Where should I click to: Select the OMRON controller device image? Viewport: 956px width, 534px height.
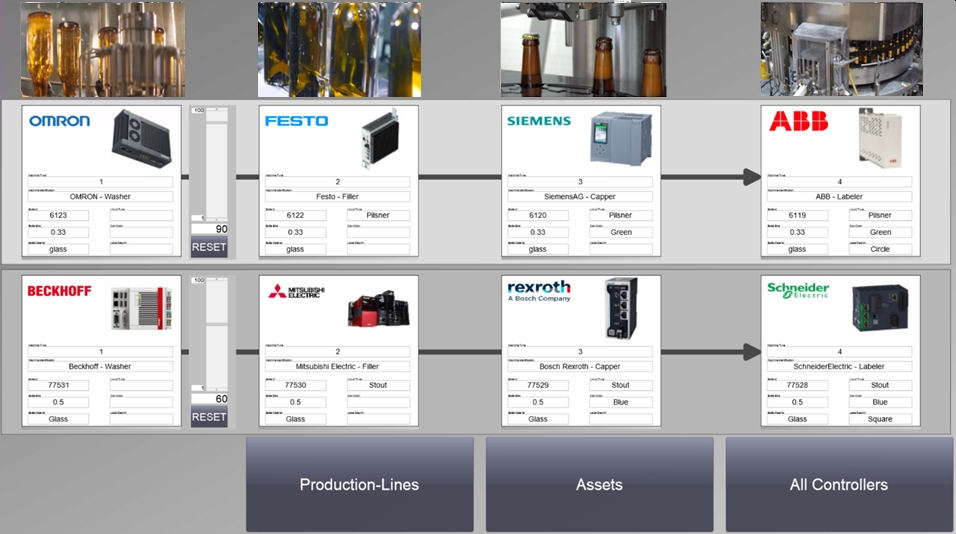(x=141, y=139)
